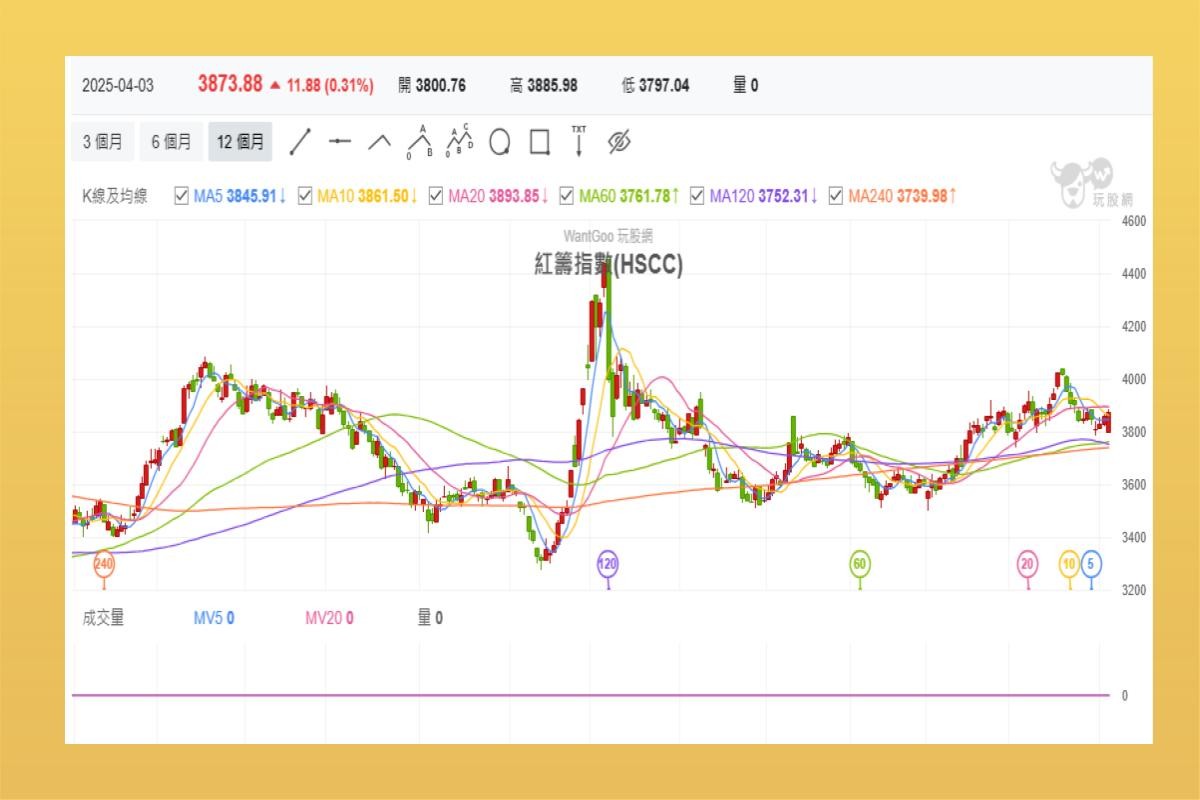
Task: Click the pink 20 MA marker
Action: coord(1028,564)
